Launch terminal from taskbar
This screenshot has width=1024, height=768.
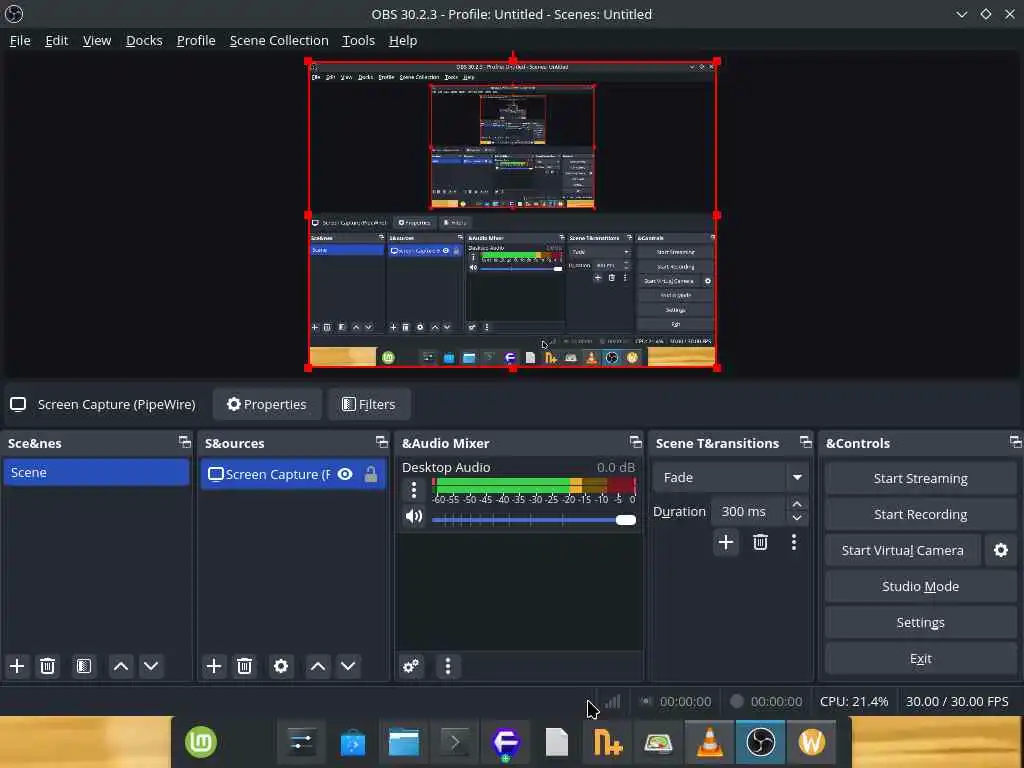tap(455, 743)
